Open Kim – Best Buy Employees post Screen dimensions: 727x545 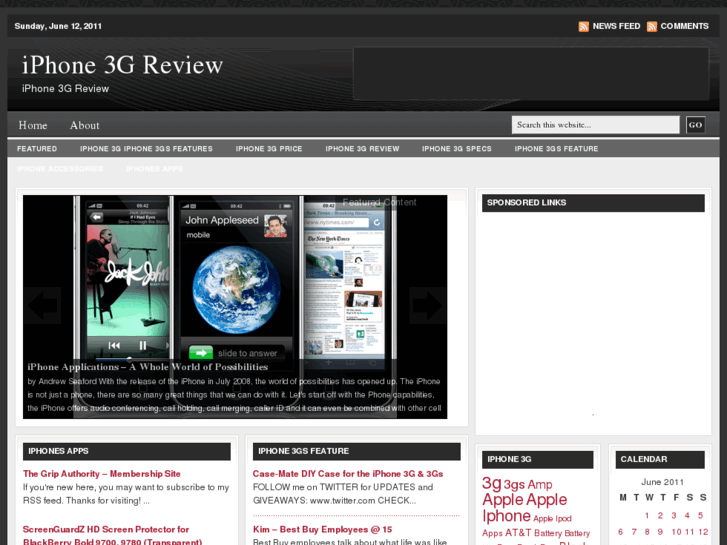pyautogui.click(x=322, y=529)
